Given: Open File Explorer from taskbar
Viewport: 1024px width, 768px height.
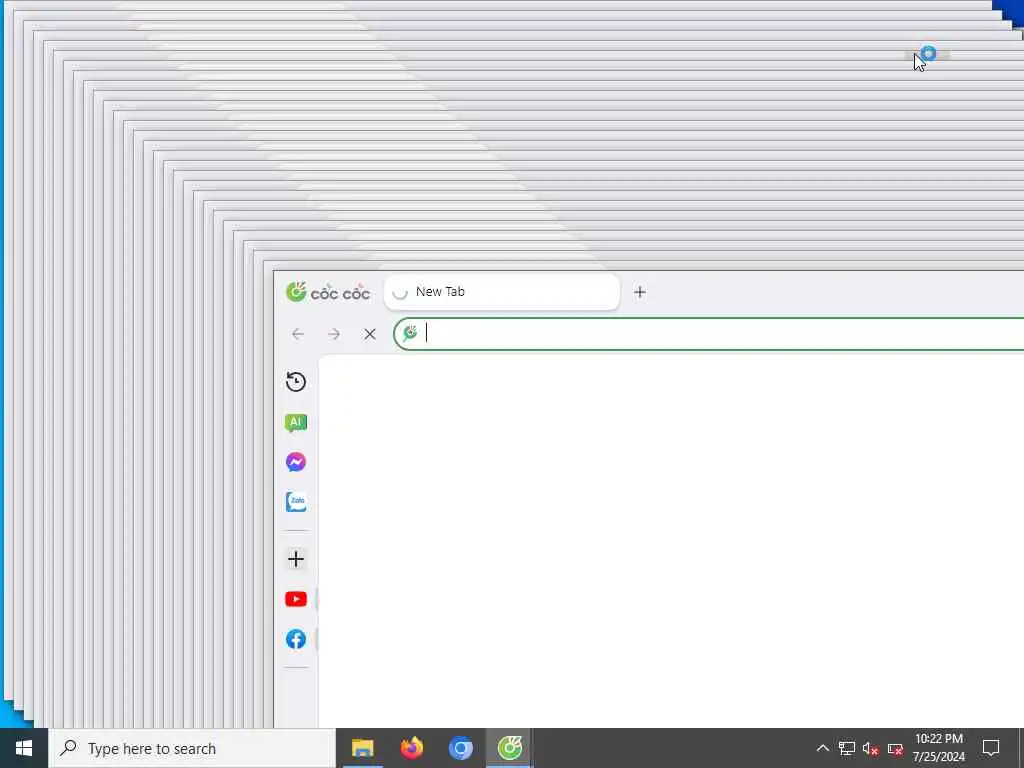Looking at the screenshot, I should click(x=362, y=748).
